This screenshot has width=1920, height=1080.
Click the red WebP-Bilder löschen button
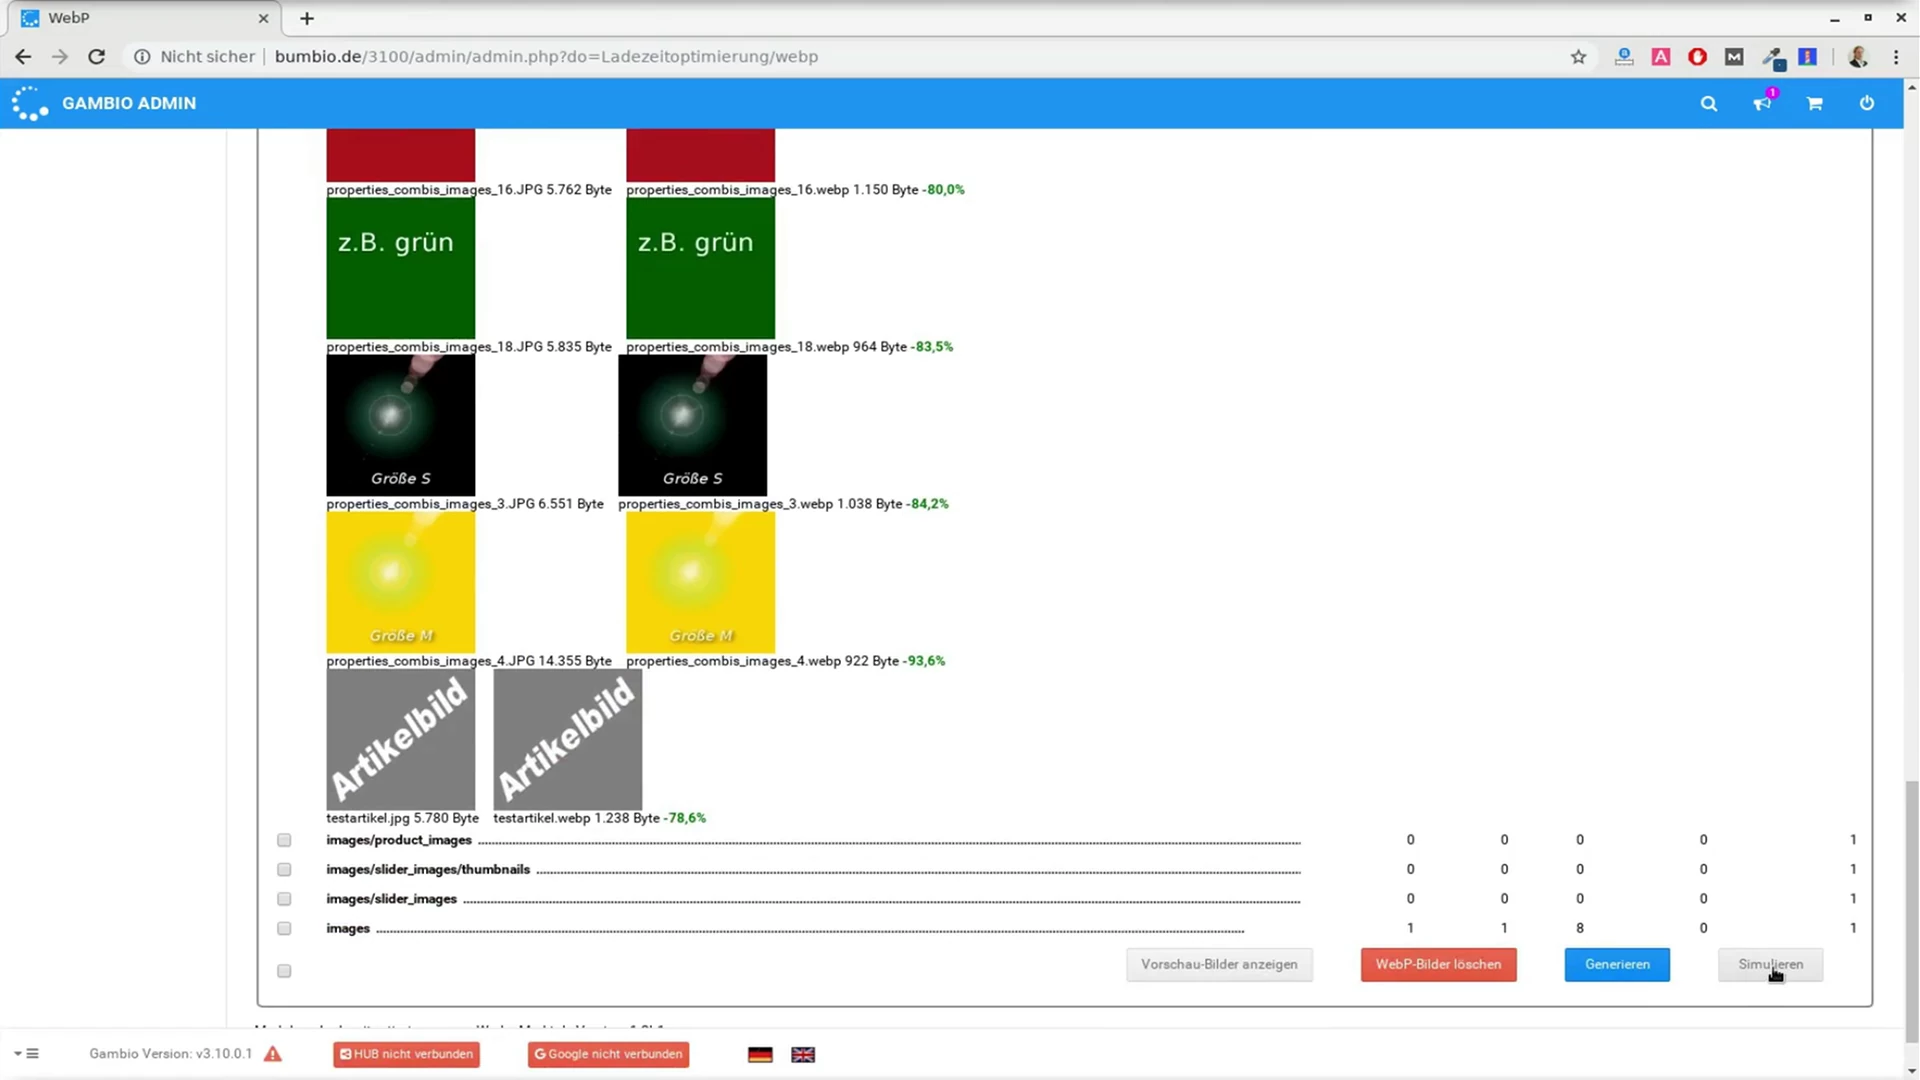pyautogui.click(x=1437, y=964)
